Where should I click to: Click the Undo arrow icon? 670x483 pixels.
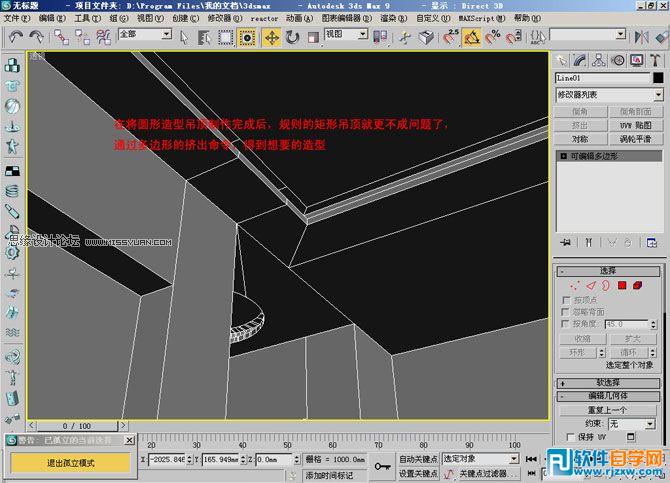16,37
